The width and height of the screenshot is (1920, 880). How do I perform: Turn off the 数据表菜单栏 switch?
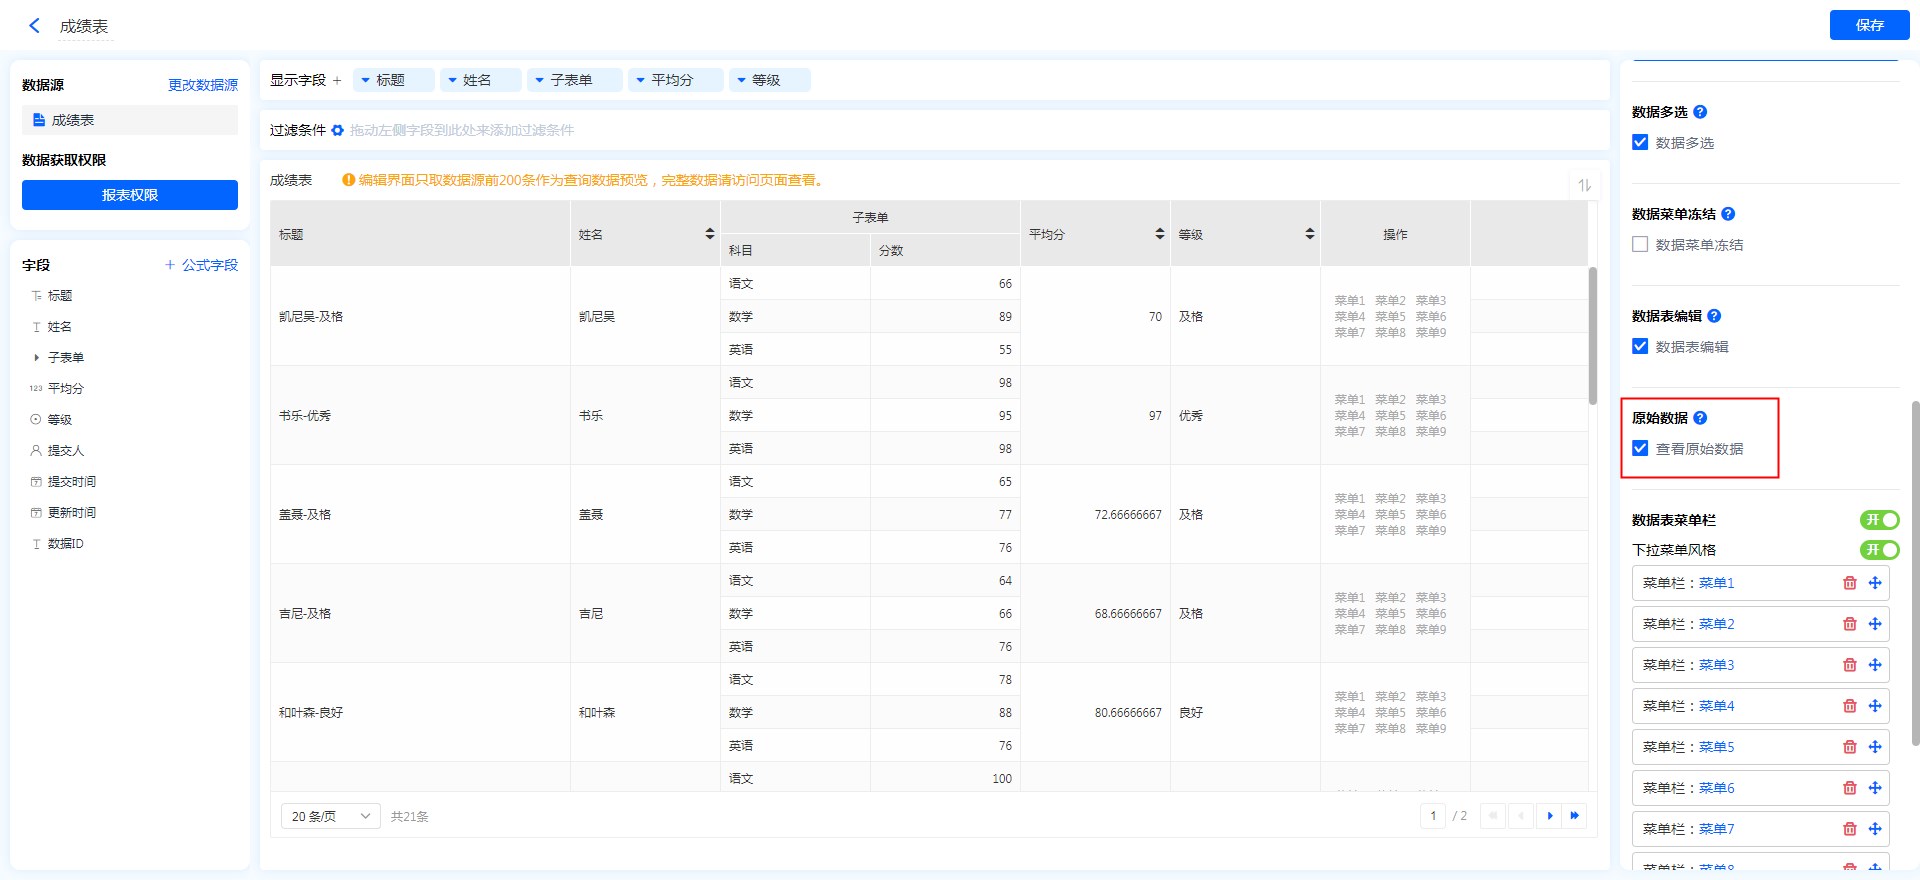coord(1879,520)
